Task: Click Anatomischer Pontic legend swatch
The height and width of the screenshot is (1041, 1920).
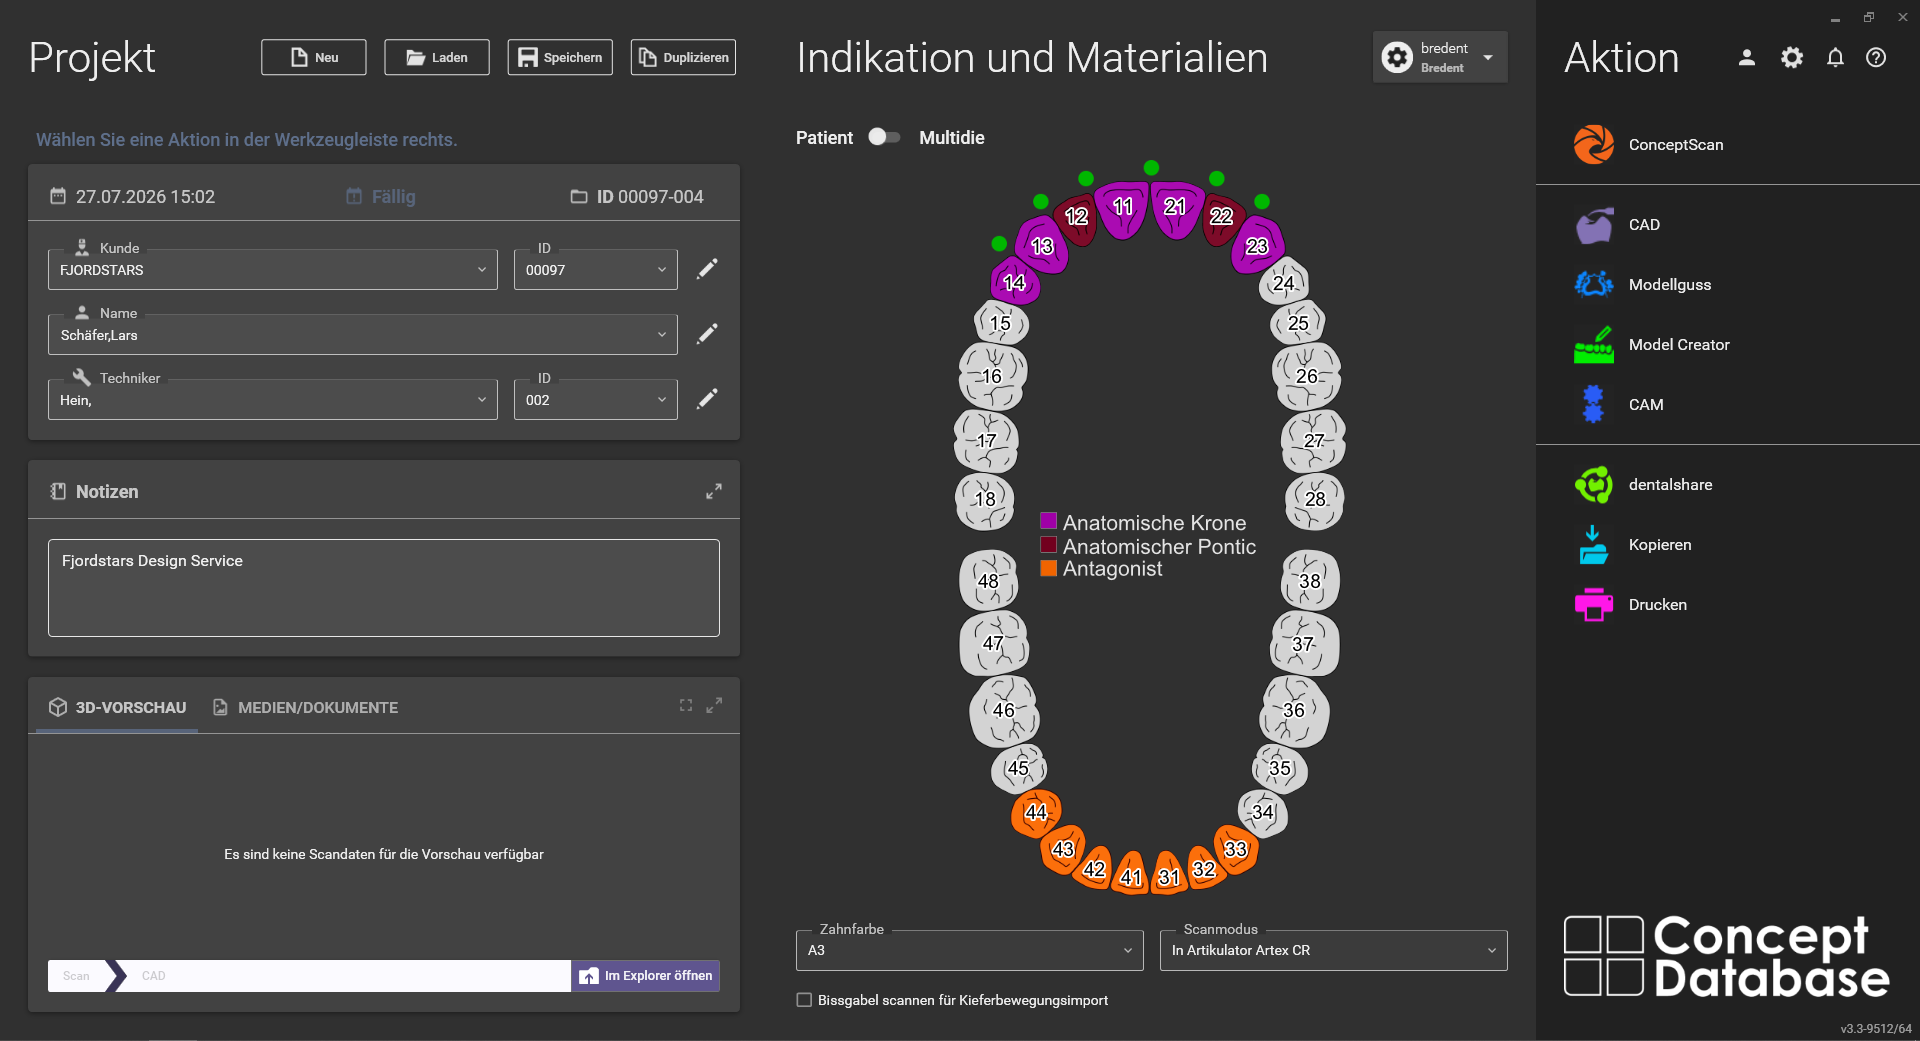Action: [x=1049, y=545]
